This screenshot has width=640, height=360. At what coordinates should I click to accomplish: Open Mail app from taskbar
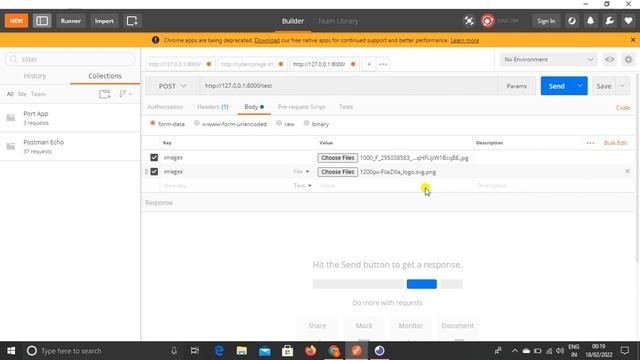coord(264,351)
